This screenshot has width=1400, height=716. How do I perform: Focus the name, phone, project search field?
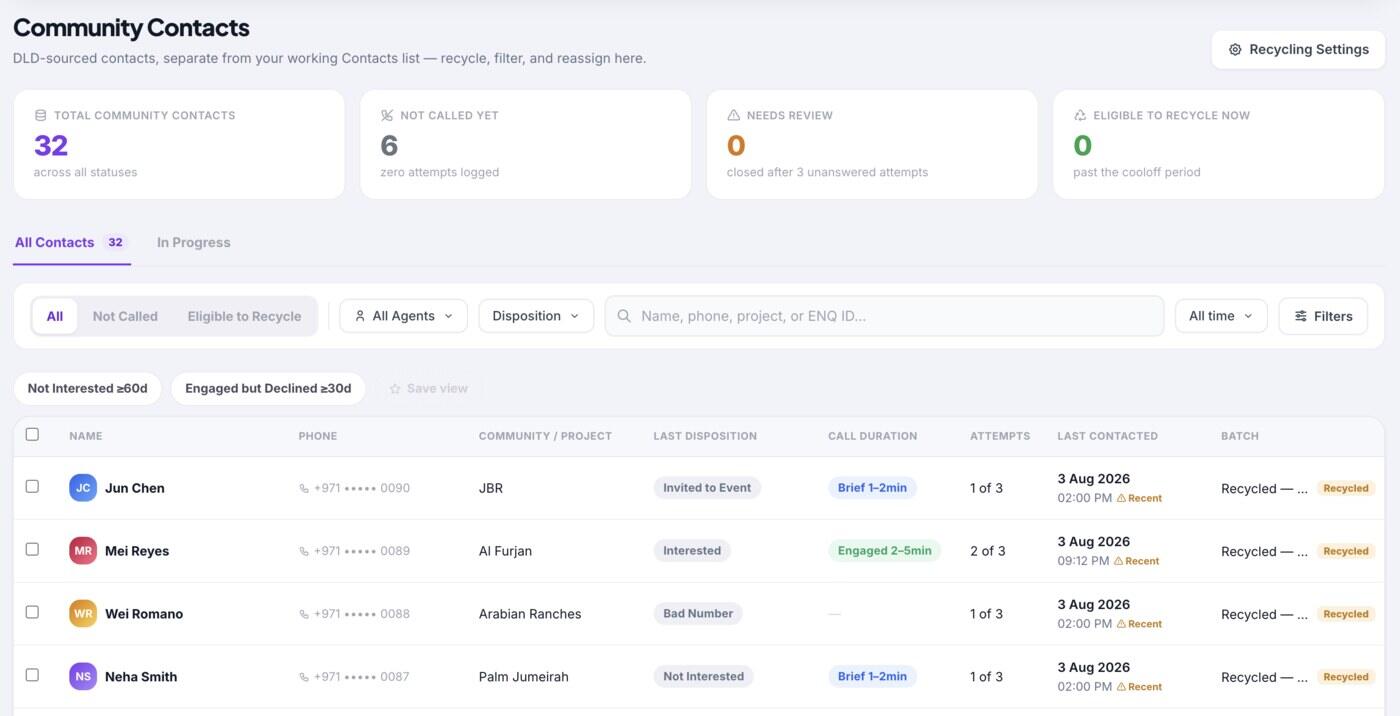(884, 316)
